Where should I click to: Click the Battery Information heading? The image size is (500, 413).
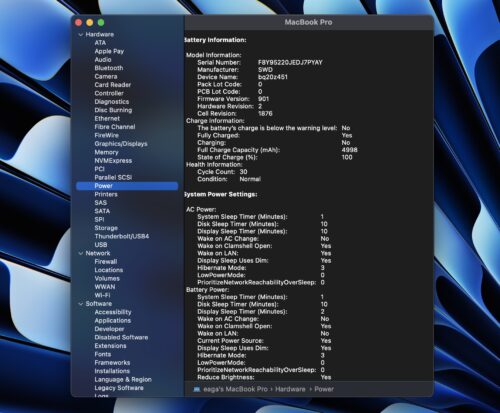[x=215, y=40]
